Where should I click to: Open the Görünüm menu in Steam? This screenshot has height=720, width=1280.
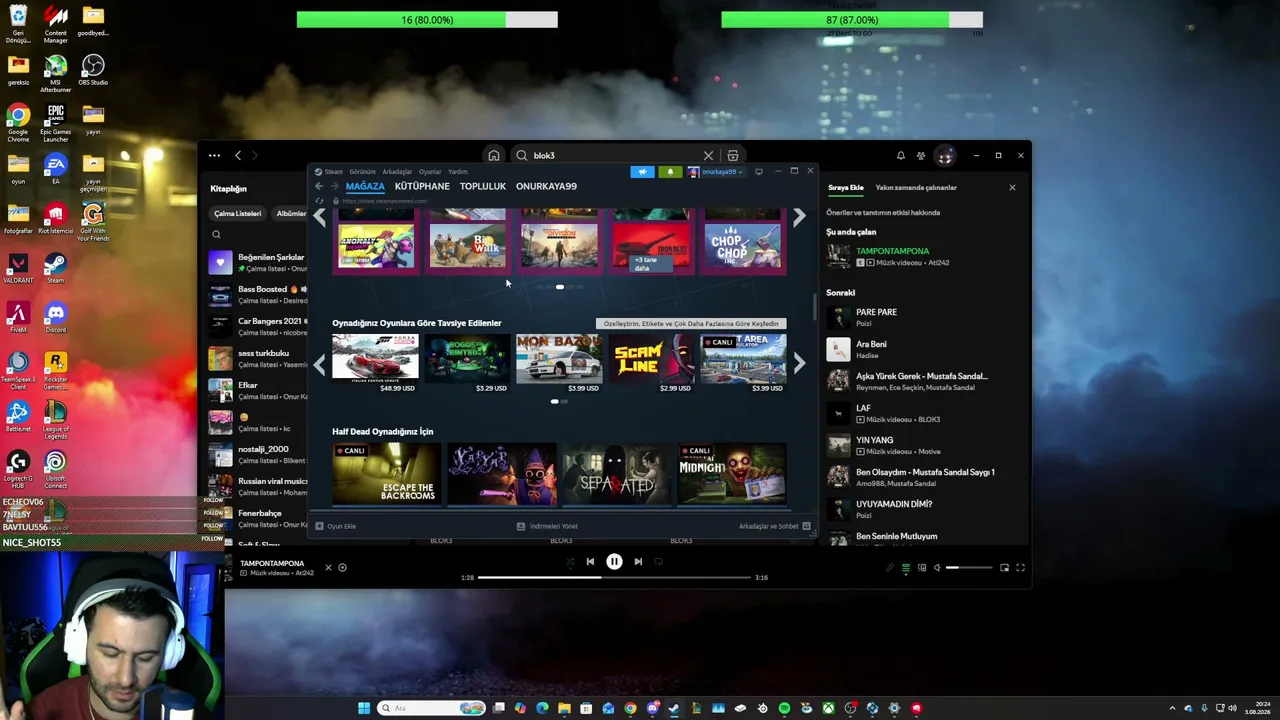tap(362, 172)
